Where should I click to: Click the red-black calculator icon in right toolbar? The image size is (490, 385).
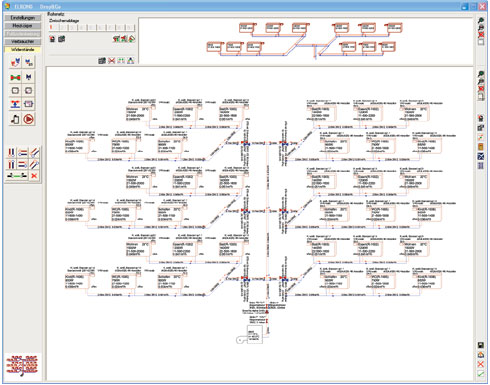coord(481,118)
